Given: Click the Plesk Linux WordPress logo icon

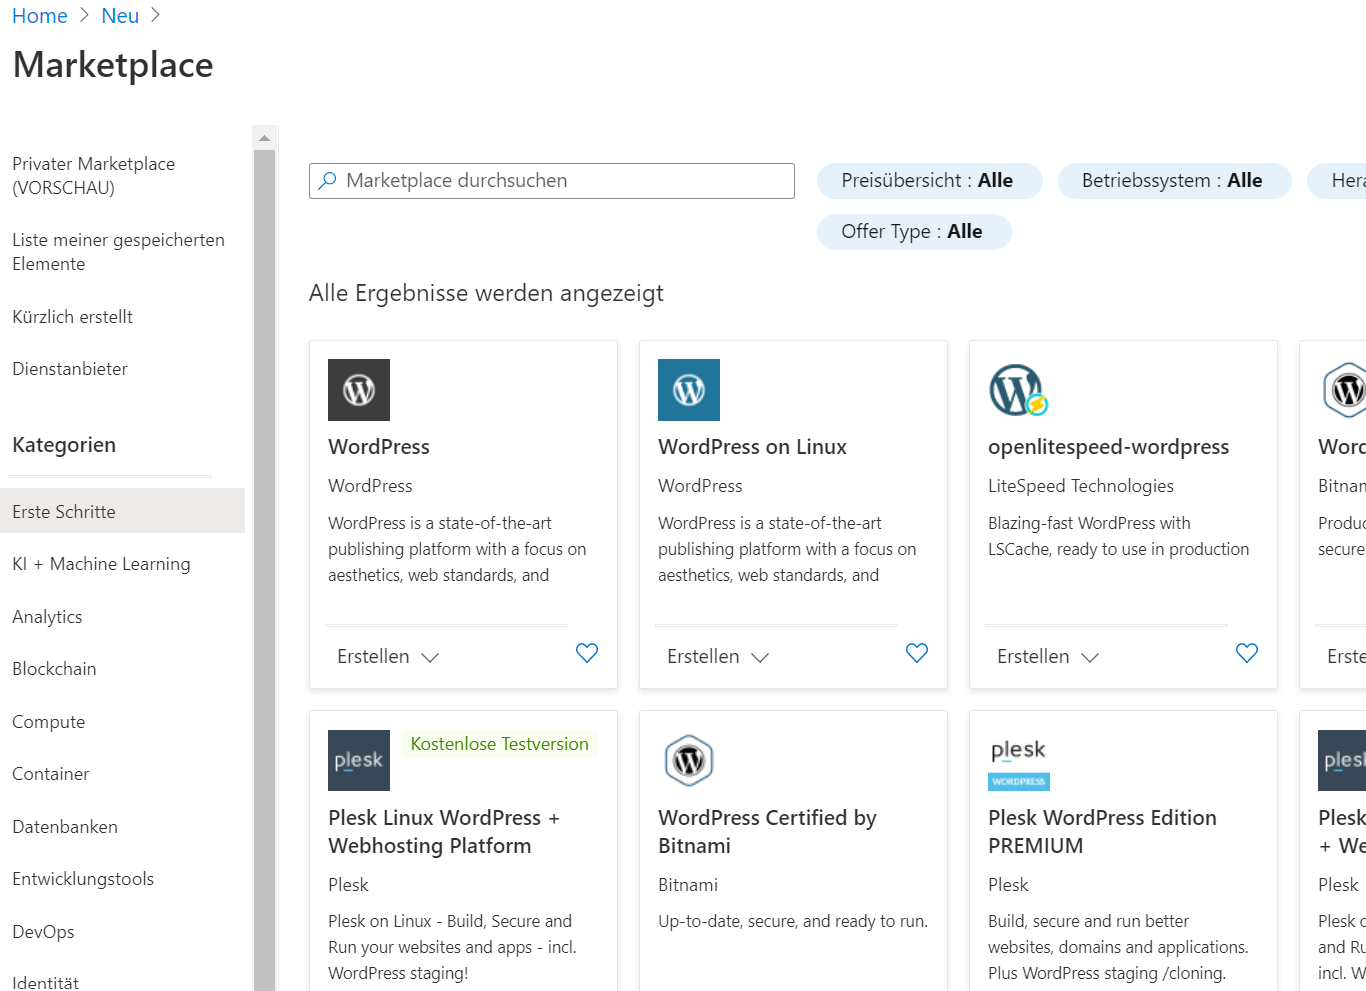Looking at the screenshot, I should [x=359, y=760].
